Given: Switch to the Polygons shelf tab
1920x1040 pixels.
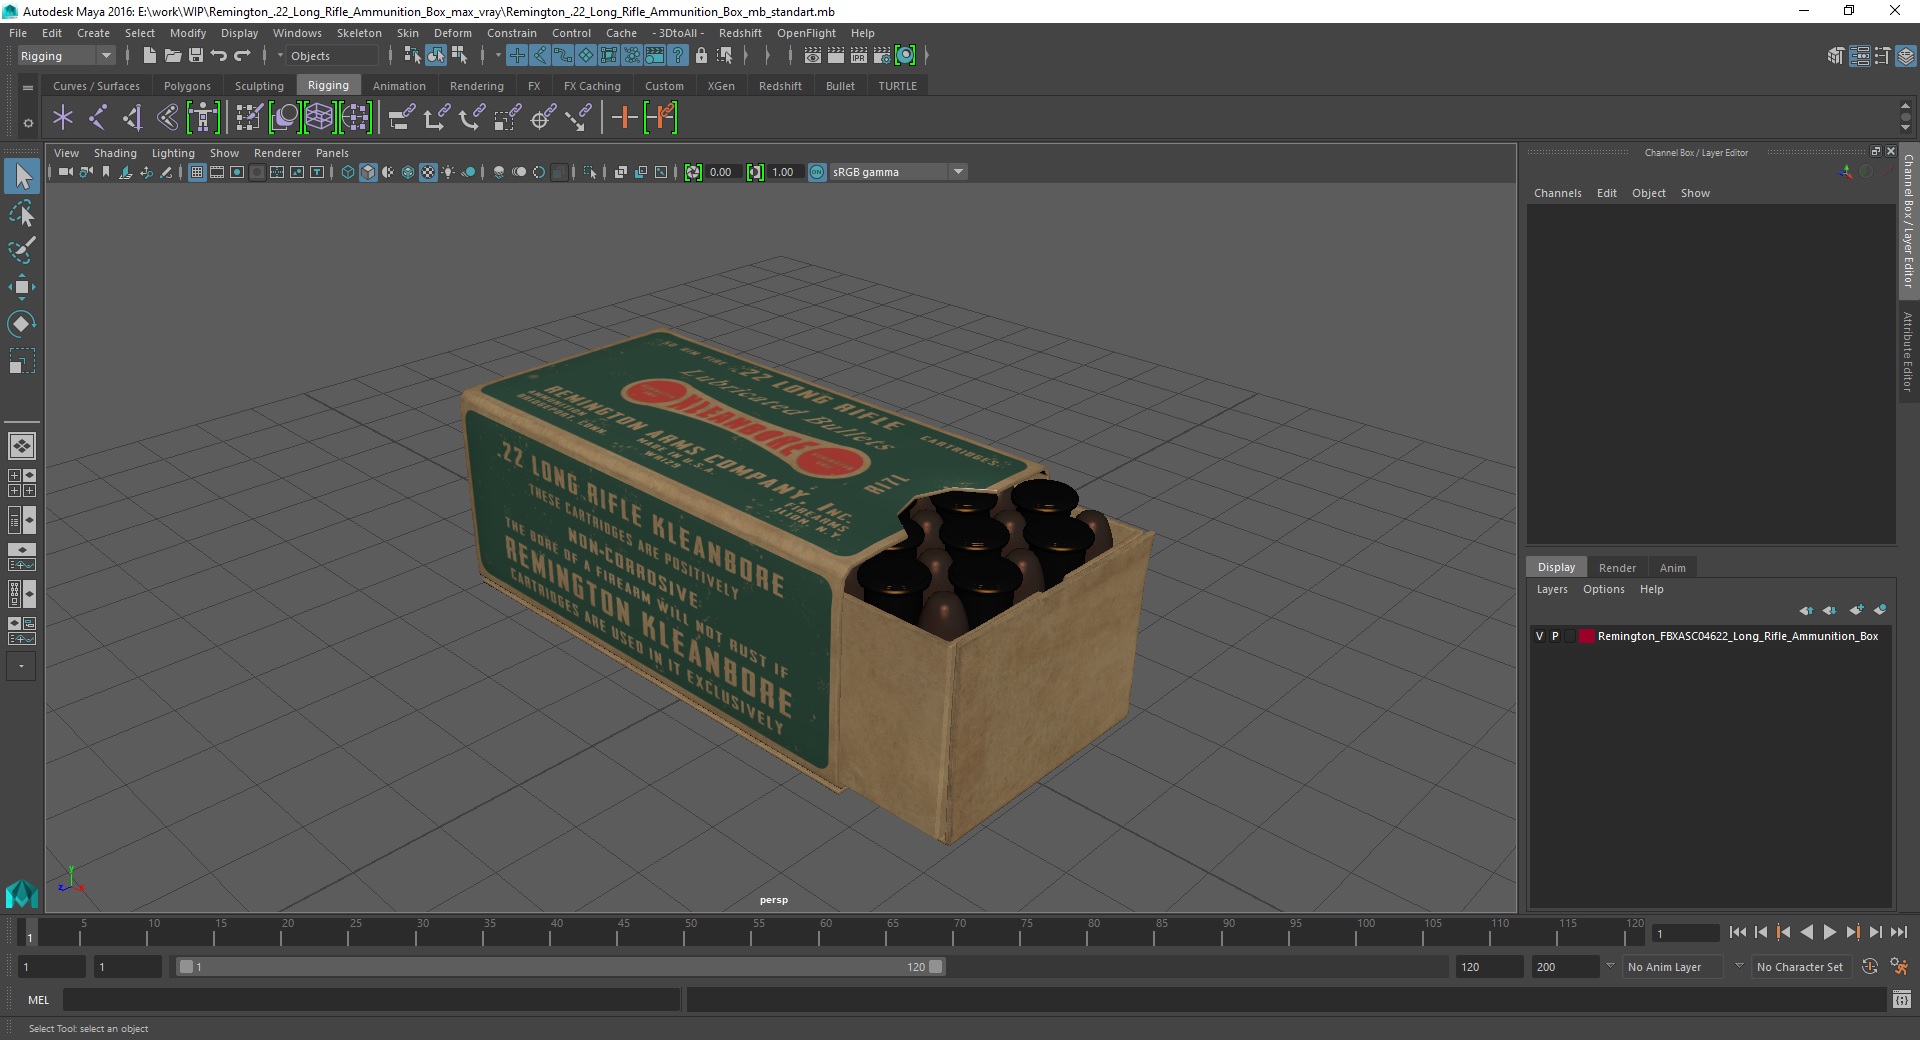Looking at the screenshot, I should 187,86.
